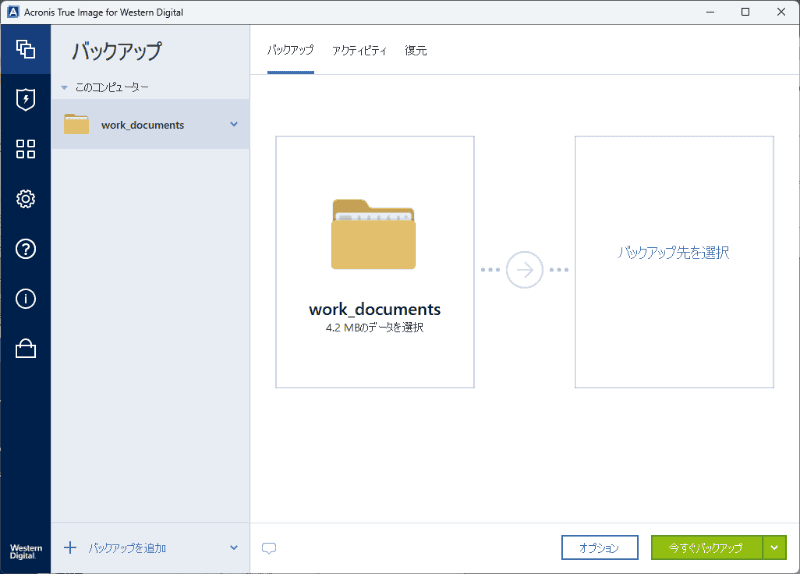The width and height of the screenshot is (800, 574).
Task: Maximize the Acronis True Image window
Action: point(745,12)
